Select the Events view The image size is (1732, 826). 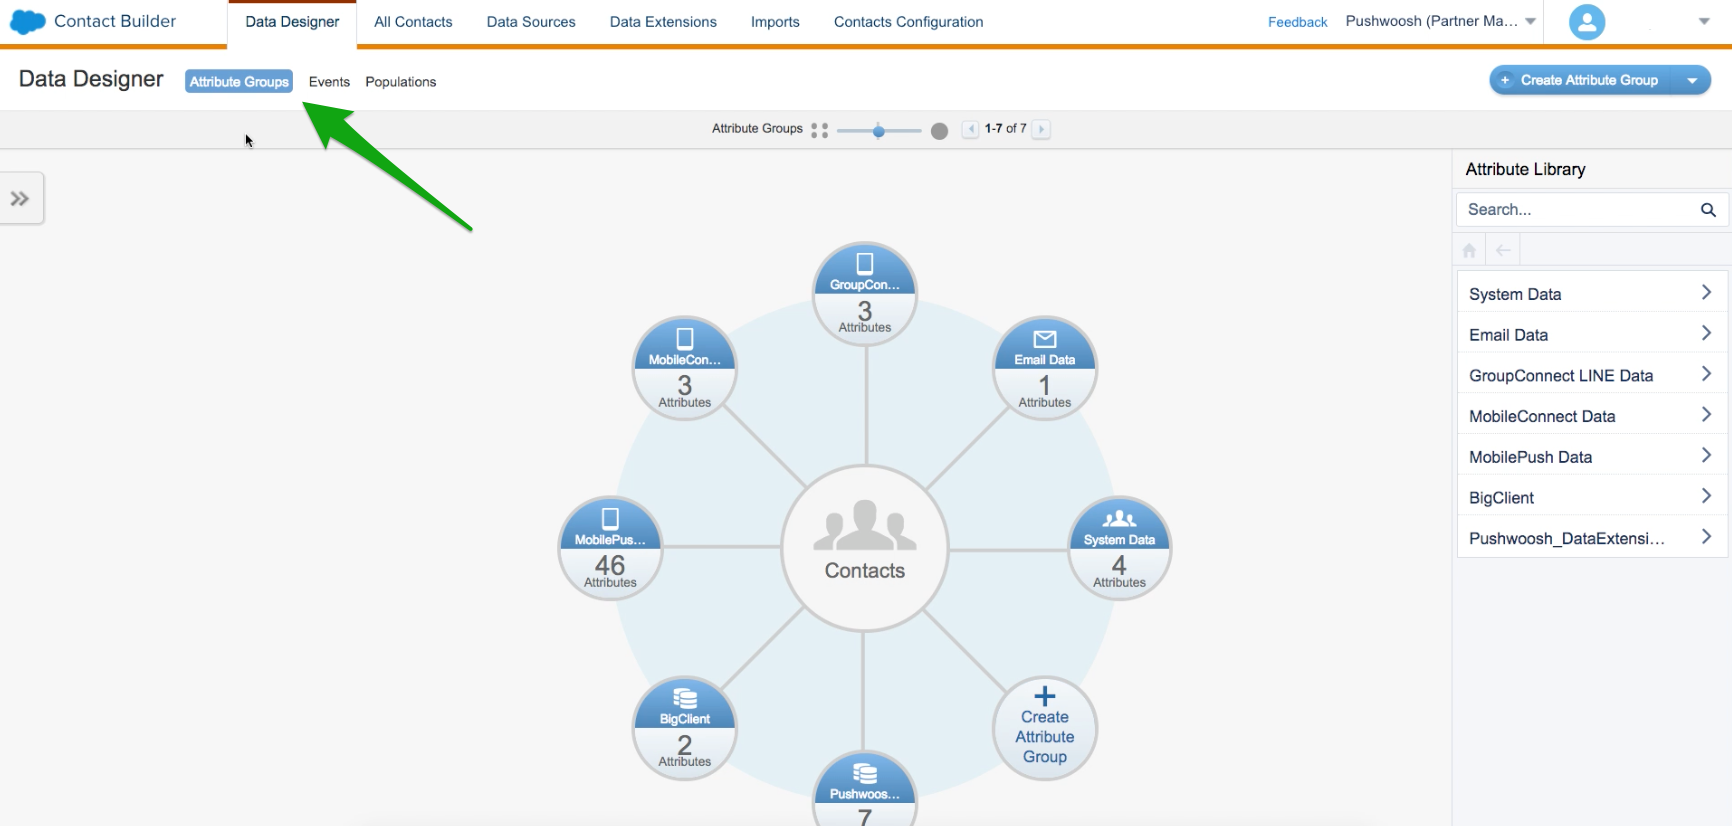coord(329,82)
